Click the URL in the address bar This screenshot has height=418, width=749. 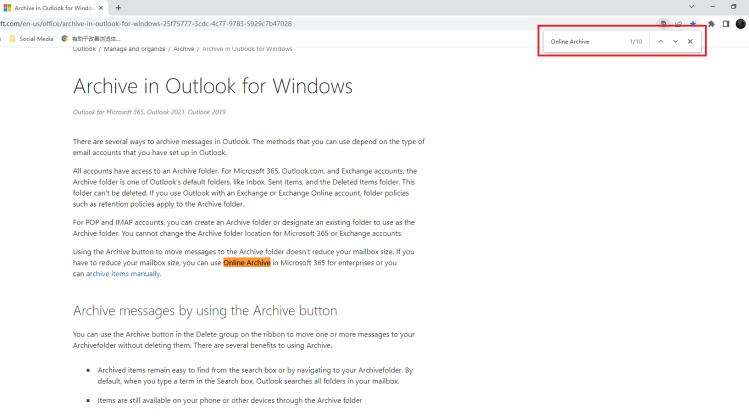(x=150, y=23)
